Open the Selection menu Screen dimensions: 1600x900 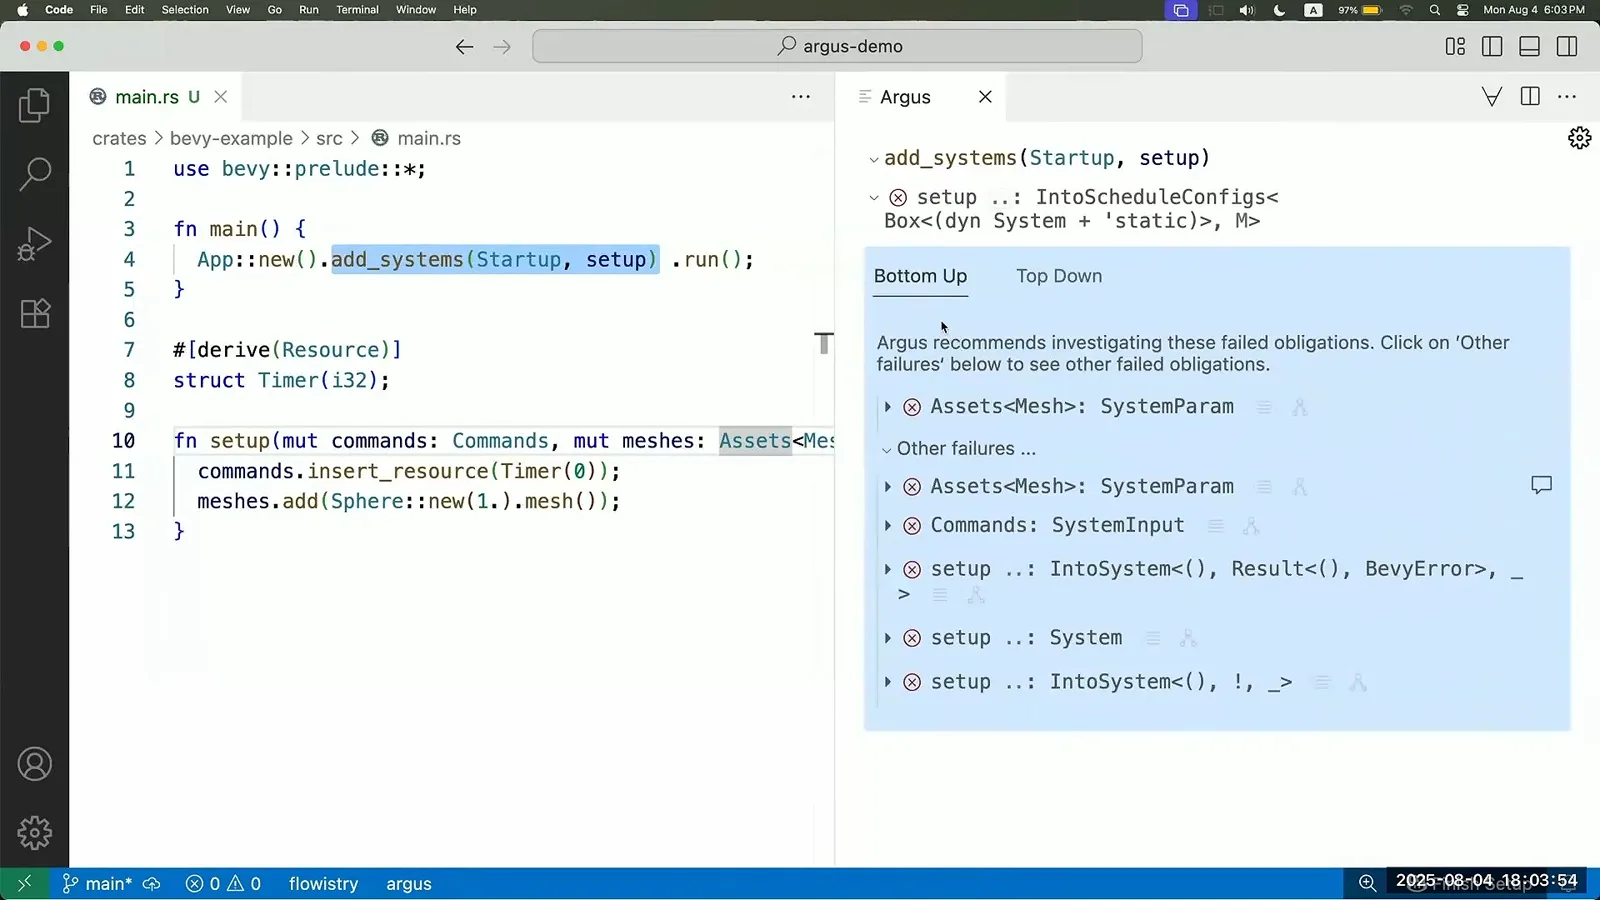[185, 10]
